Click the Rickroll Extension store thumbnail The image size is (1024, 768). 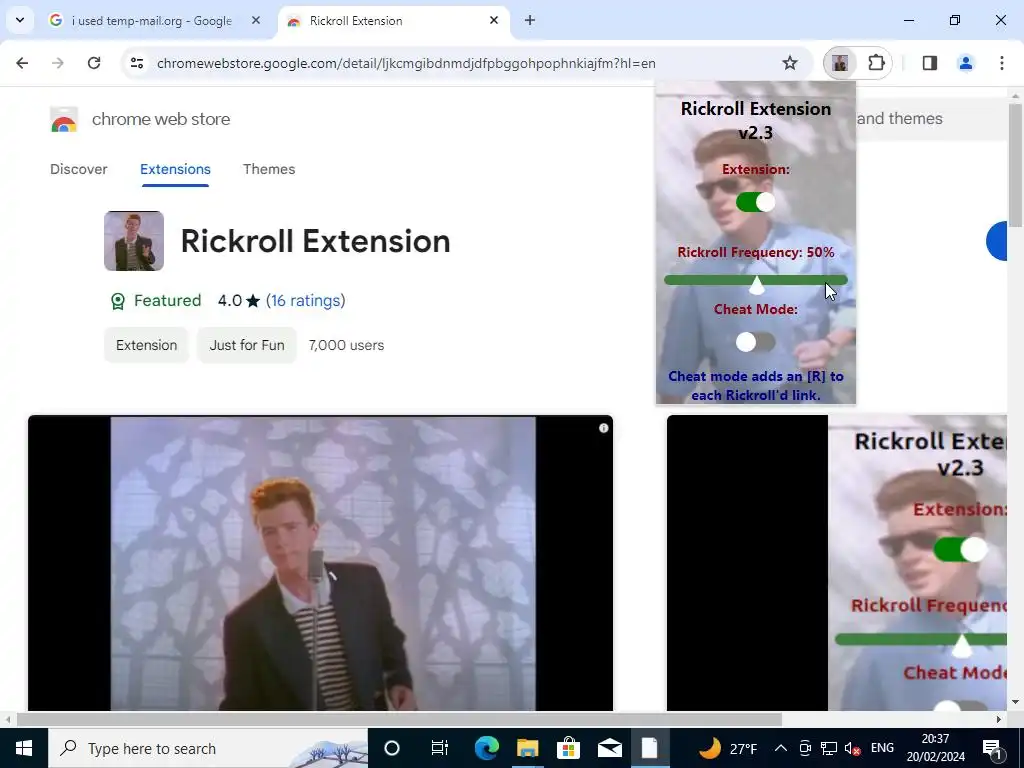[134, 241]
